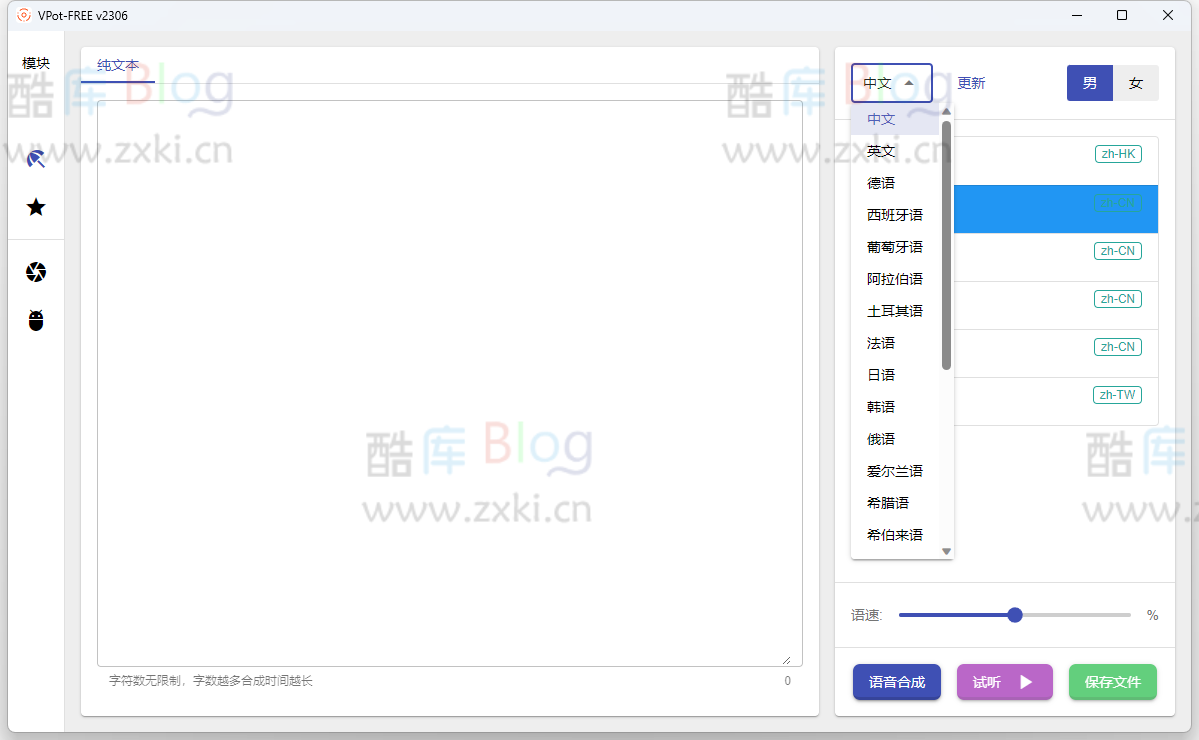Select the umbrella tool icon in the sidebar
The width and height of the screenshot is (1199, 740).
(x=36, y=158)
